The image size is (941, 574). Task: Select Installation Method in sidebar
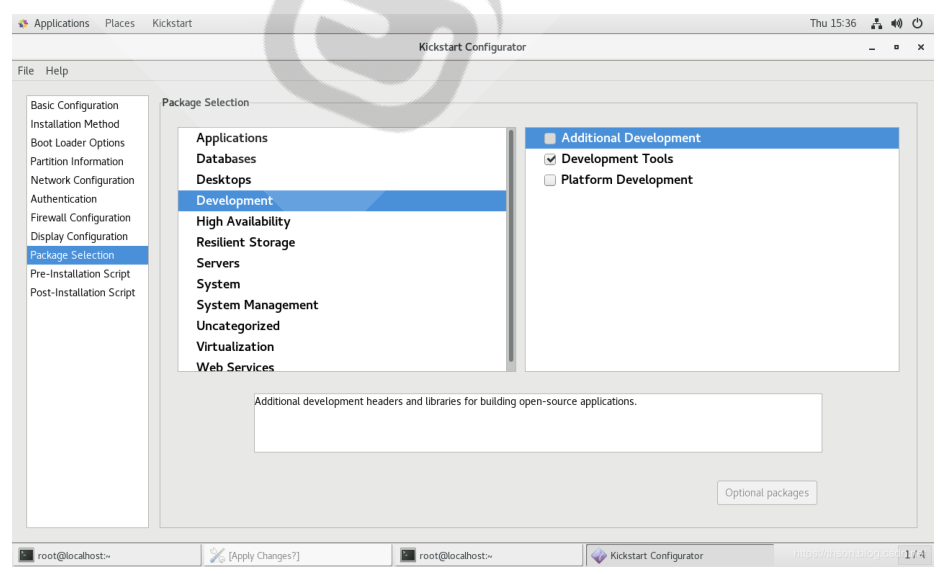87,124
